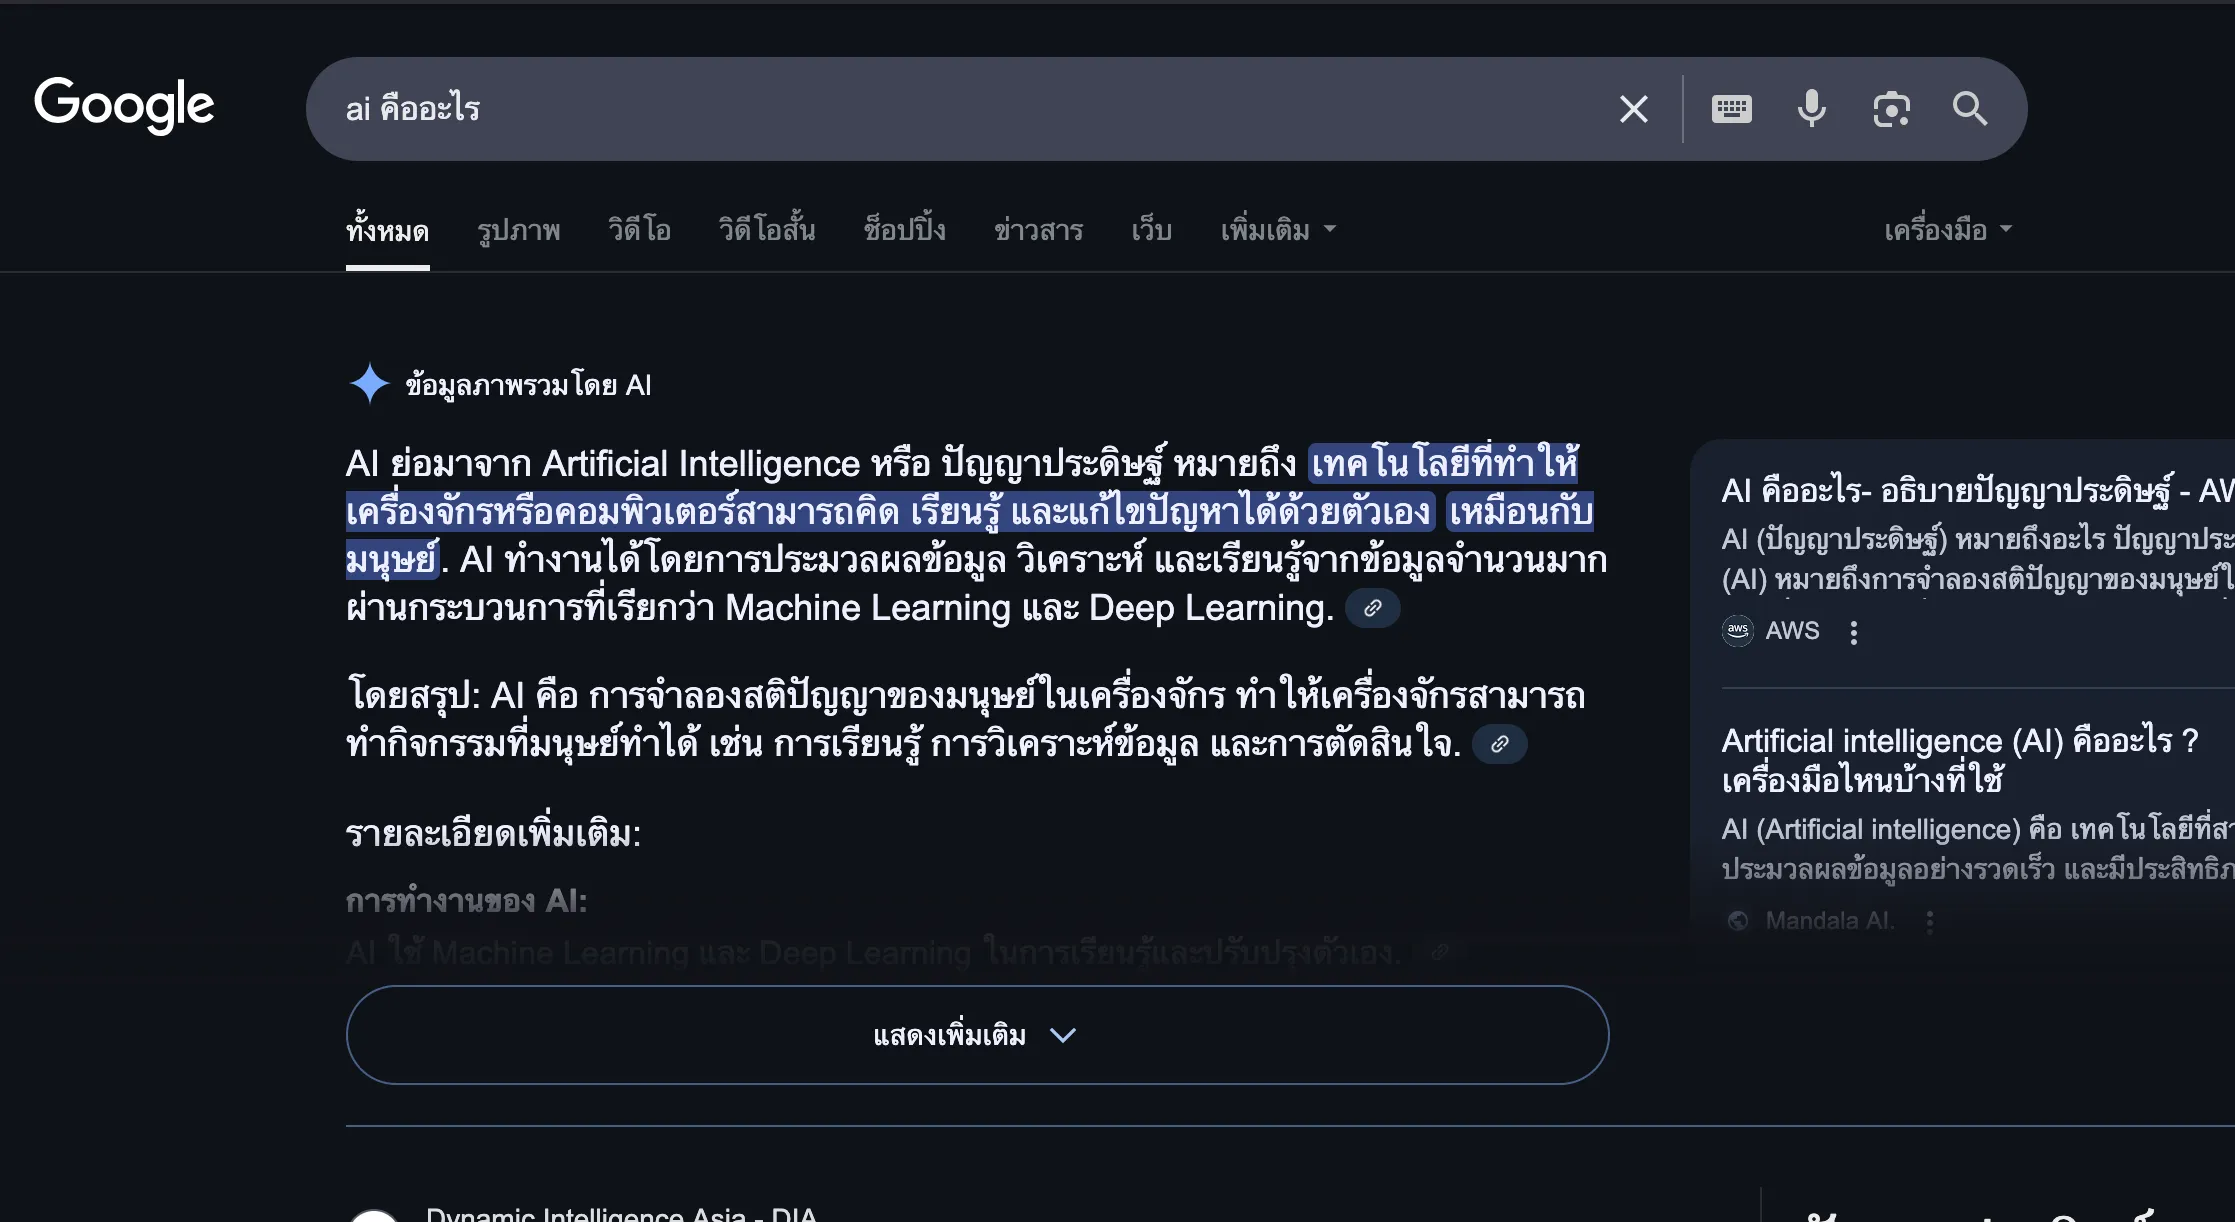Image resolution: width=2235 pixels, height=1222 pixels.
Task: Switch to the เว็บ tab
Action: click(1151, 231)
